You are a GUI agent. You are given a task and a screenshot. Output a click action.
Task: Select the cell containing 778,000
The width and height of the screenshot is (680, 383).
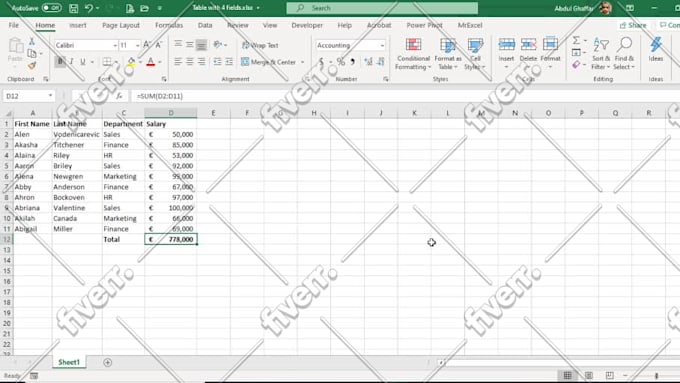point(171,239)
